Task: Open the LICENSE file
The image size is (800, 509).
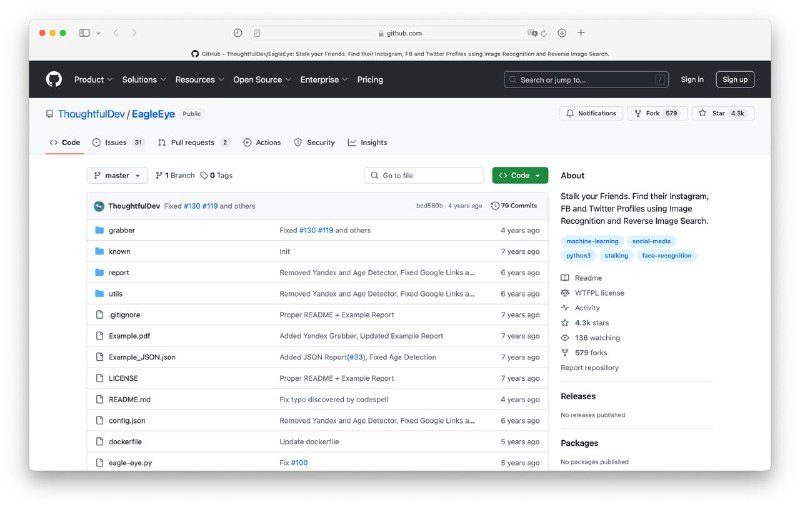Action: [123, 378]
